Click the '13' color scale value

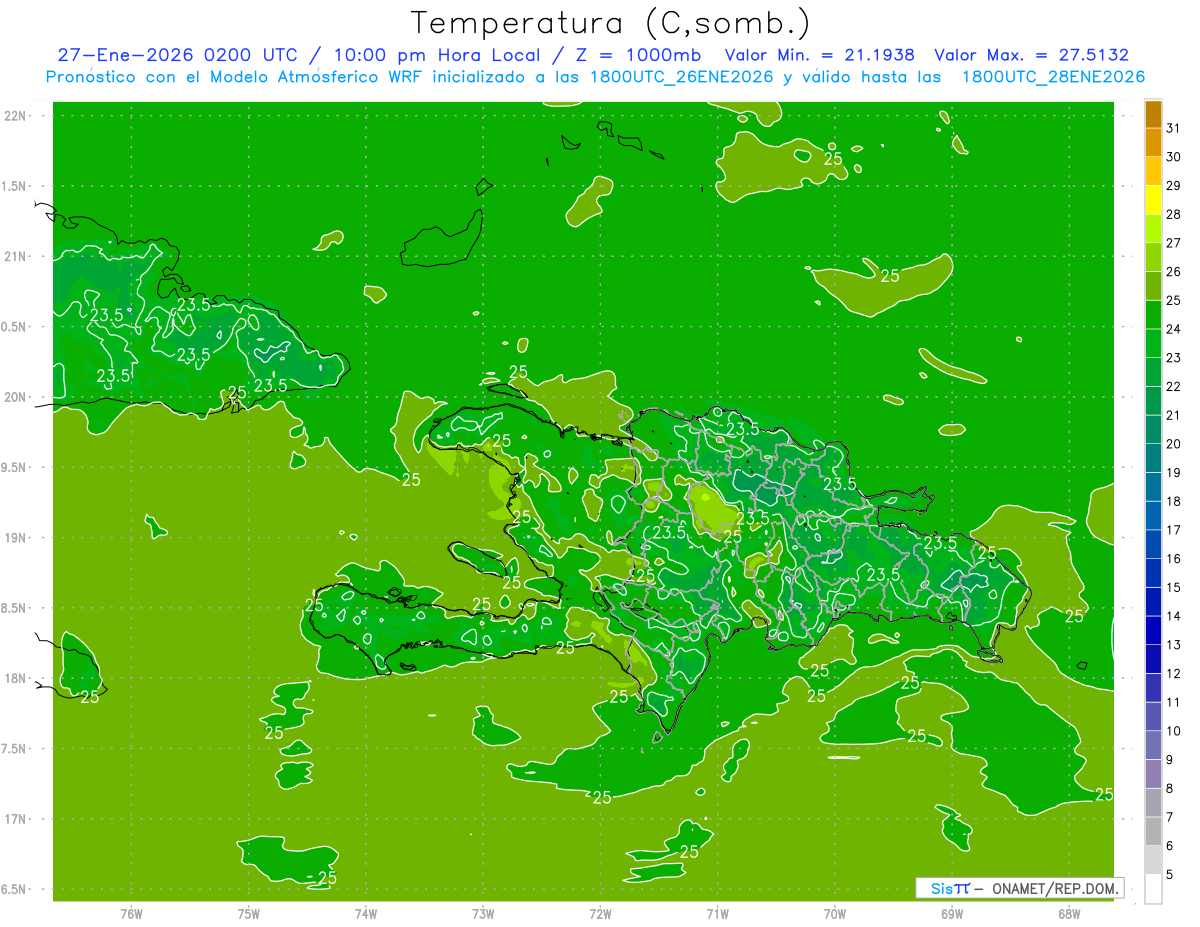point(1174,645)
